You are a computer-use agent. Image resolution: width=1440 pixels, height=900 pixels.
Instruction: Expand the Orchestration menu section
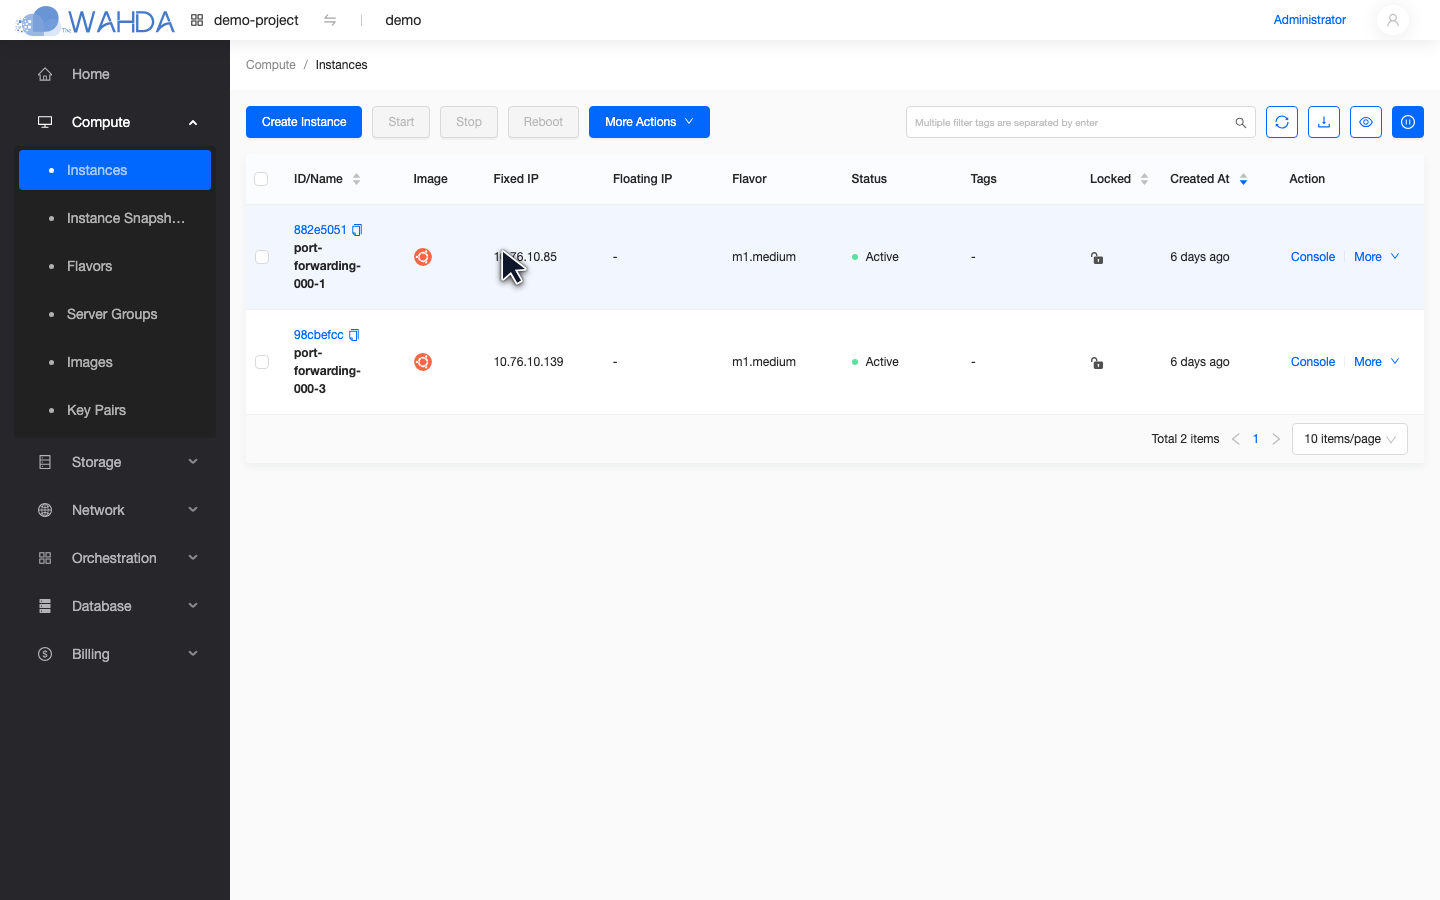(193, 558)
